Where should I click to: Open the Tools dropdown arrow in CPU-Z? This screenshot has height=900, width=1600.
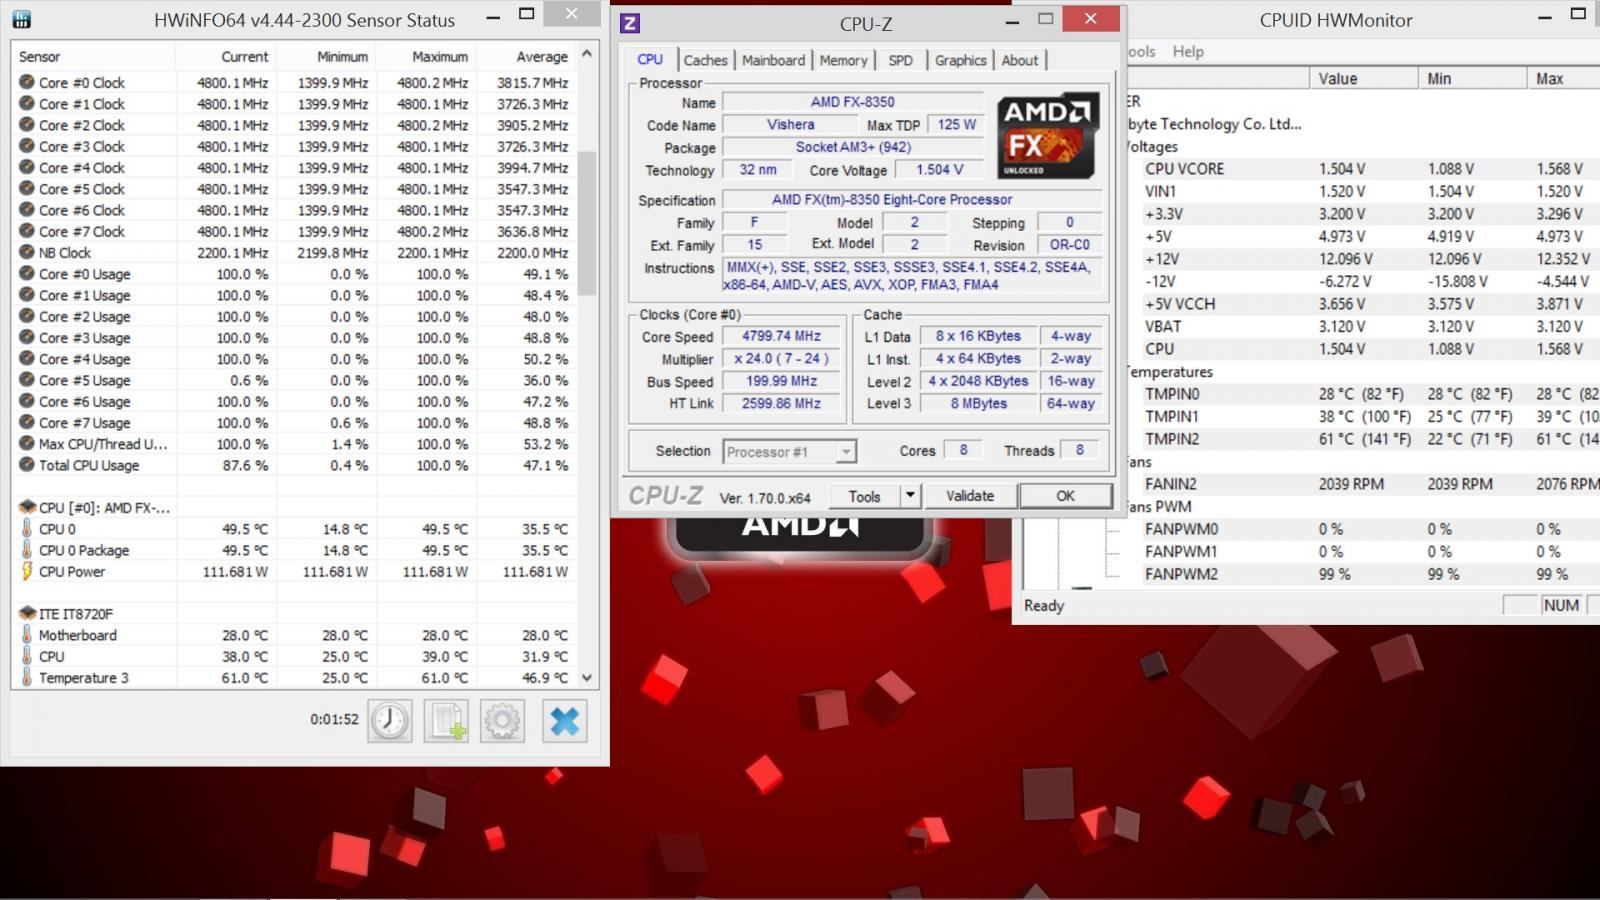(910, 495)
